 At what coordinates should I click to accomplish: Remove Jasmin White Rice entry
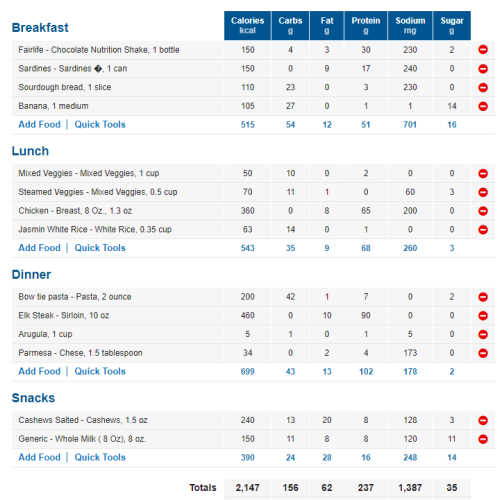coord(483,229)
